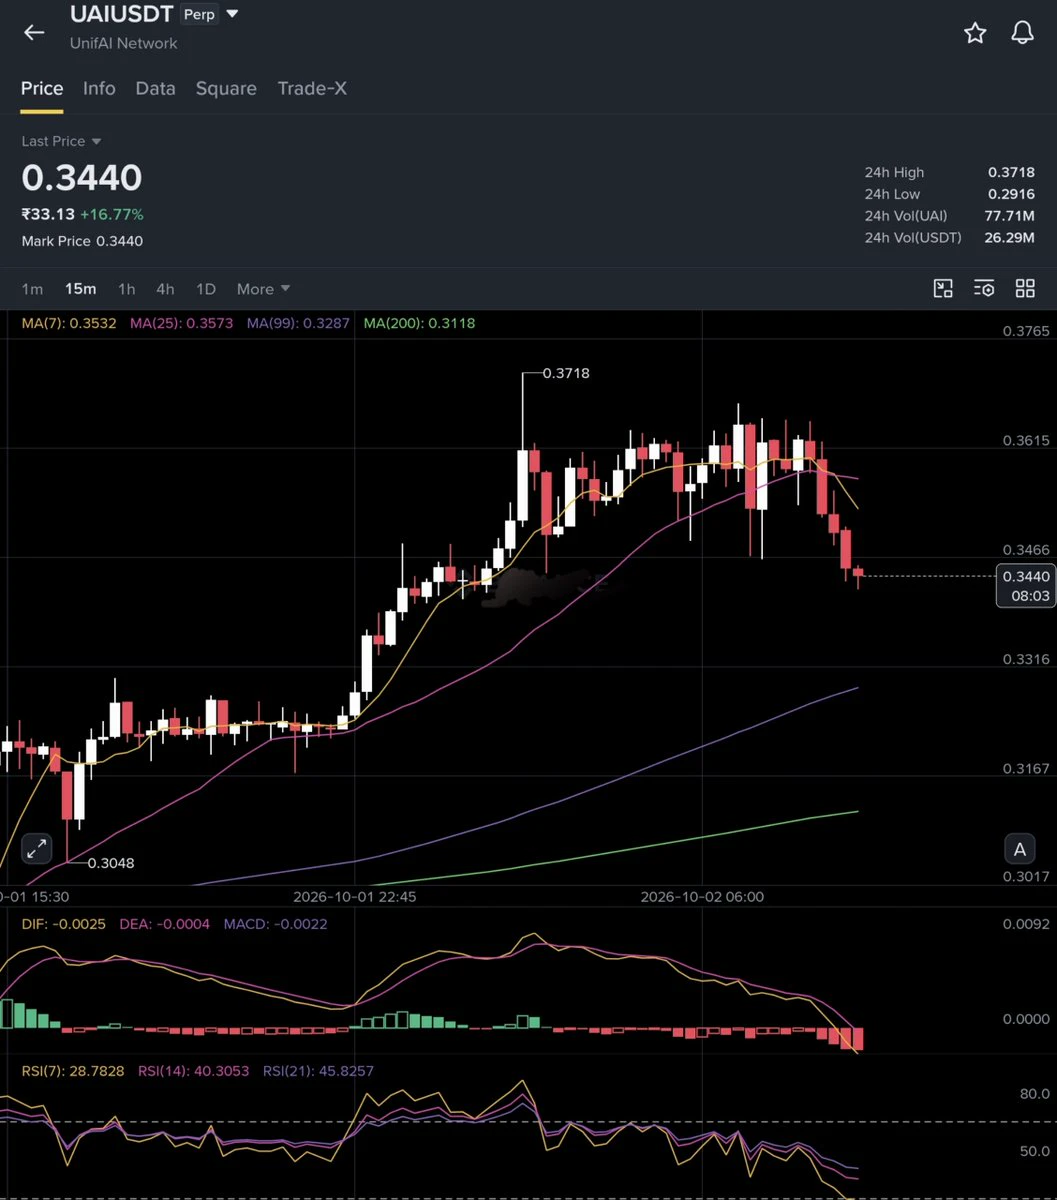Choose the 4h chart interval

[x=165, y=289]
